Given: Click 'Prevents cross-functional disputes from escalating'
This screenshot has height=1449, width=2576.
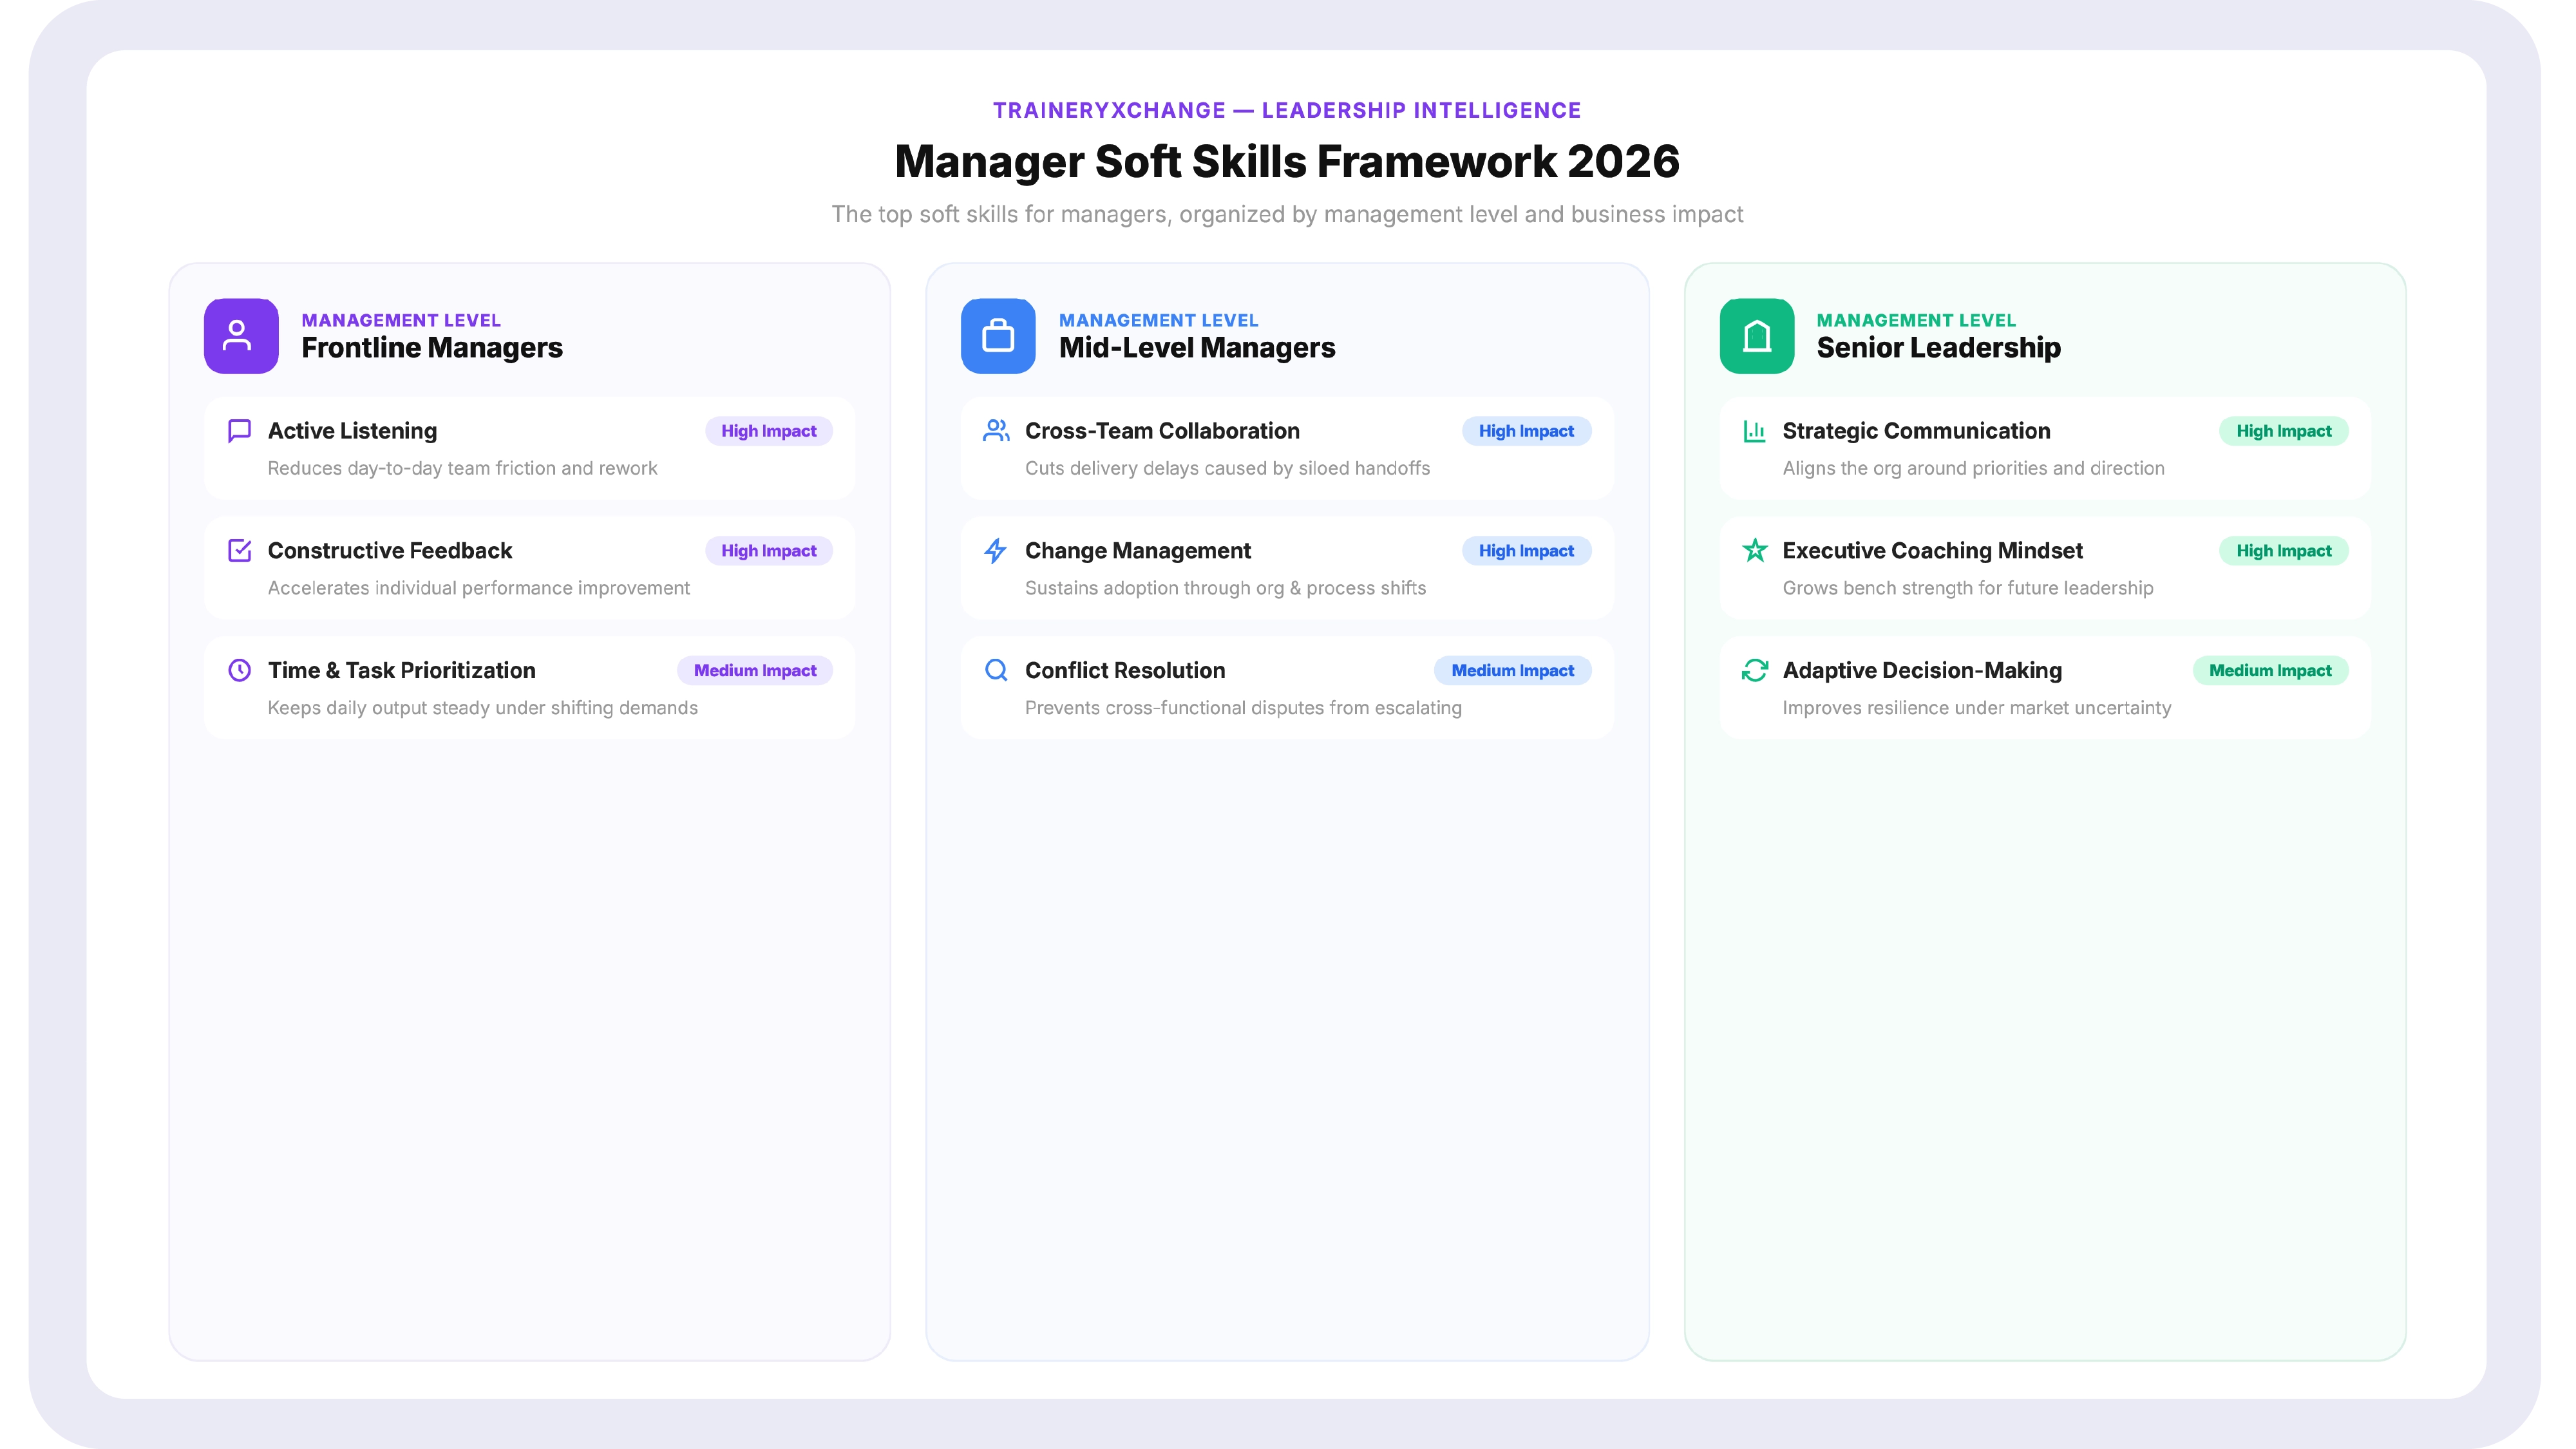Looking at the screenshot, I should coord(1243,708).
